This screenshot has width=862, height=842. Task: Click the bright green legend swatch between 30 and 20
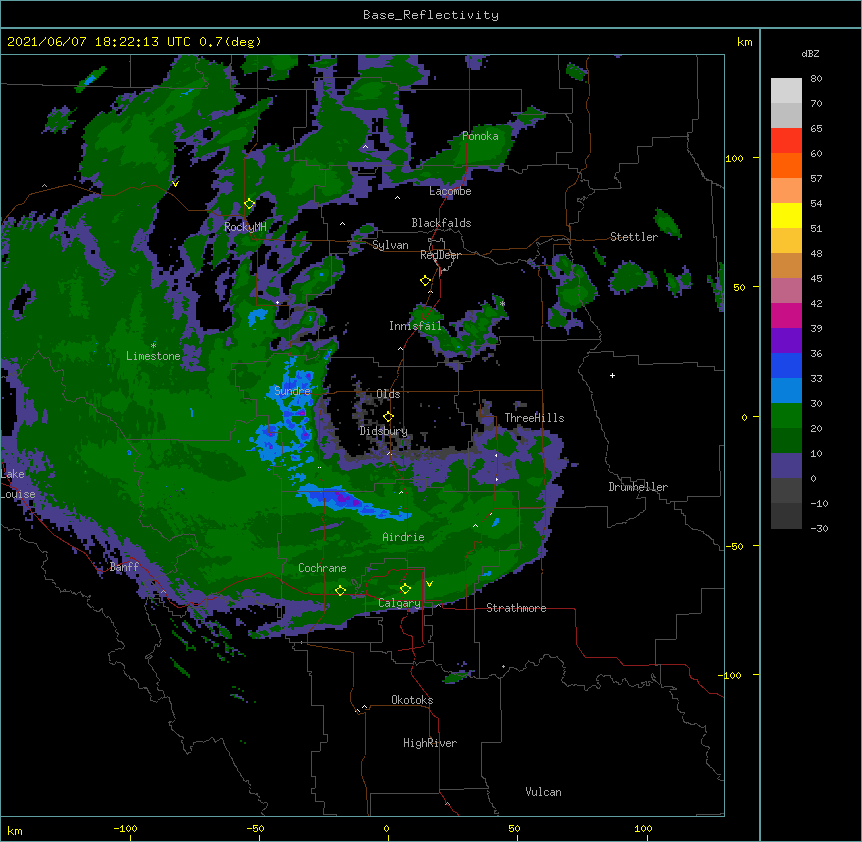786,416
